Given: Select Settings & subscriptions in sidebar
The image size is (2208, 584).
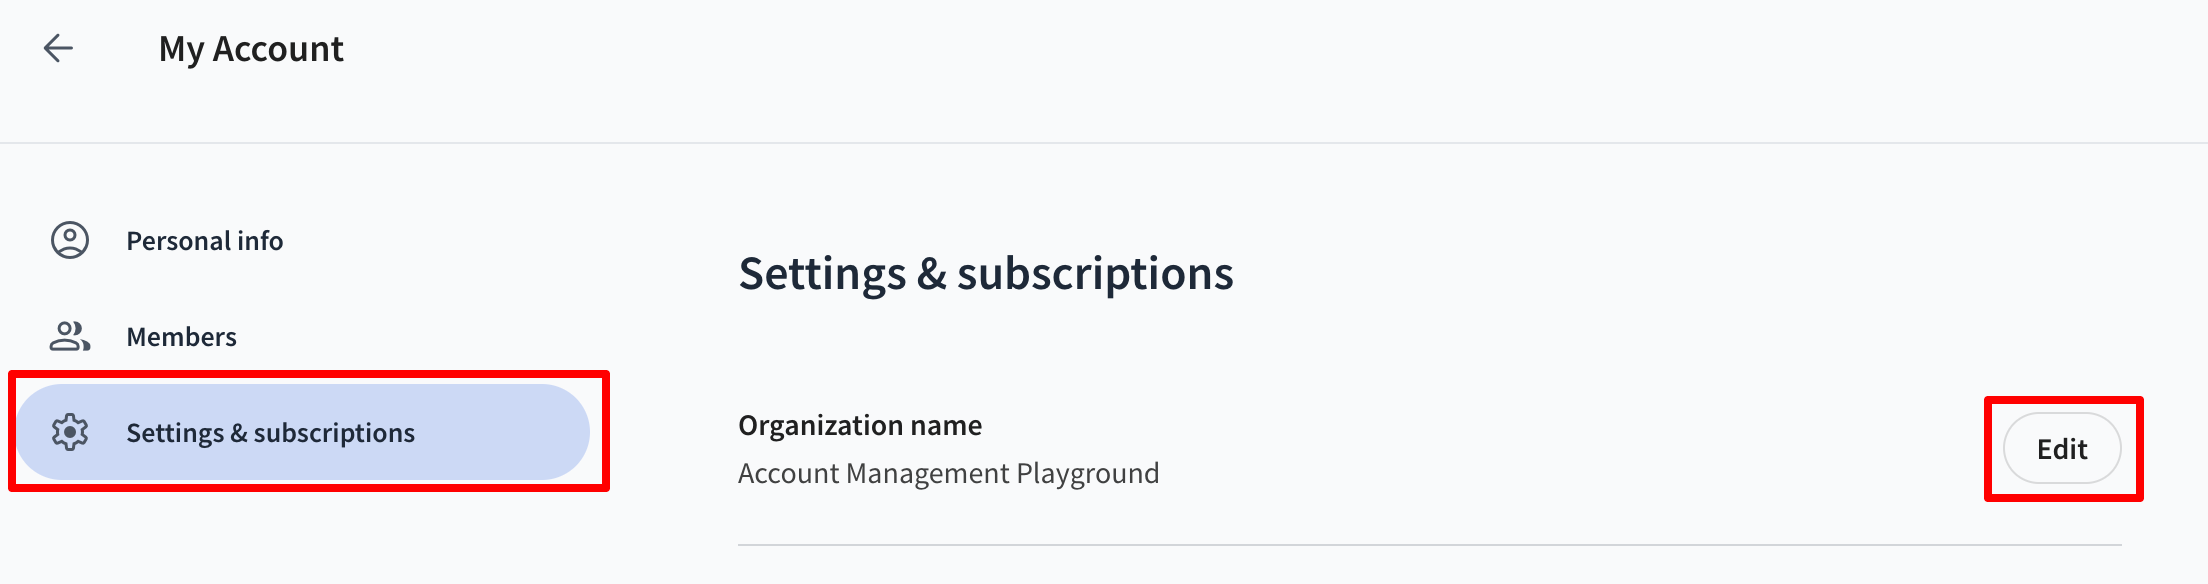Looking at the screenshot, I should tap(302, 432).
